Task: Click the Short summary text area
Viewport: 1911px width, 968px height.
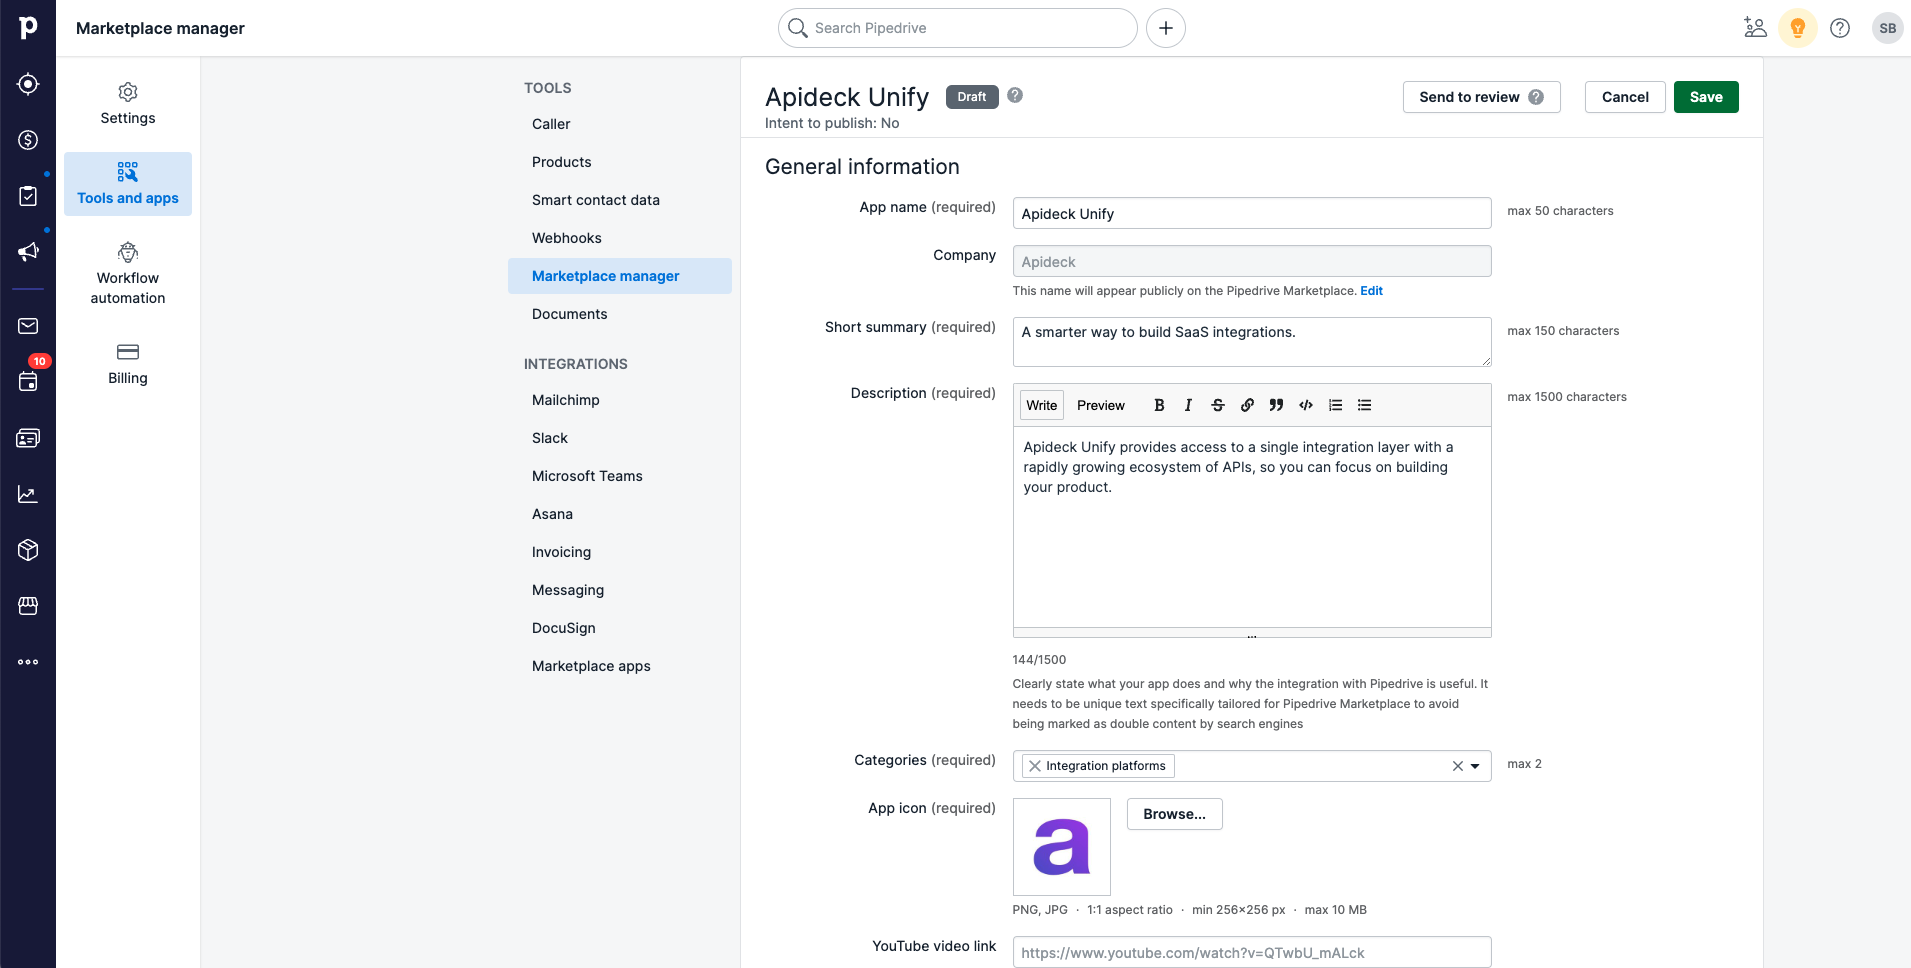Action: (1252, 342)
